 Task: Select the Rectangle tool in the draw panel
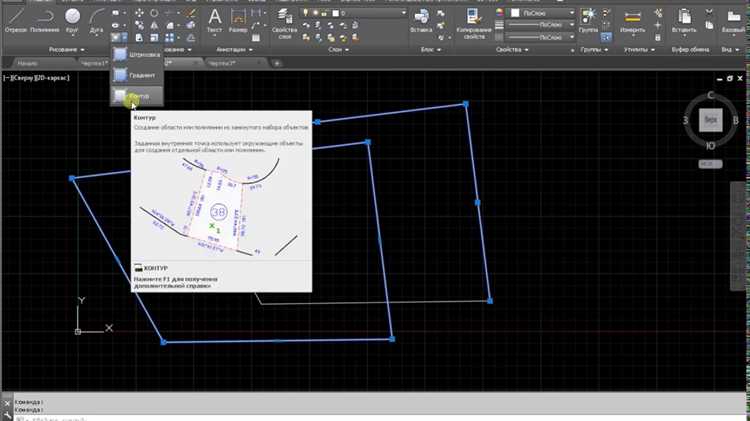point(116,13)
